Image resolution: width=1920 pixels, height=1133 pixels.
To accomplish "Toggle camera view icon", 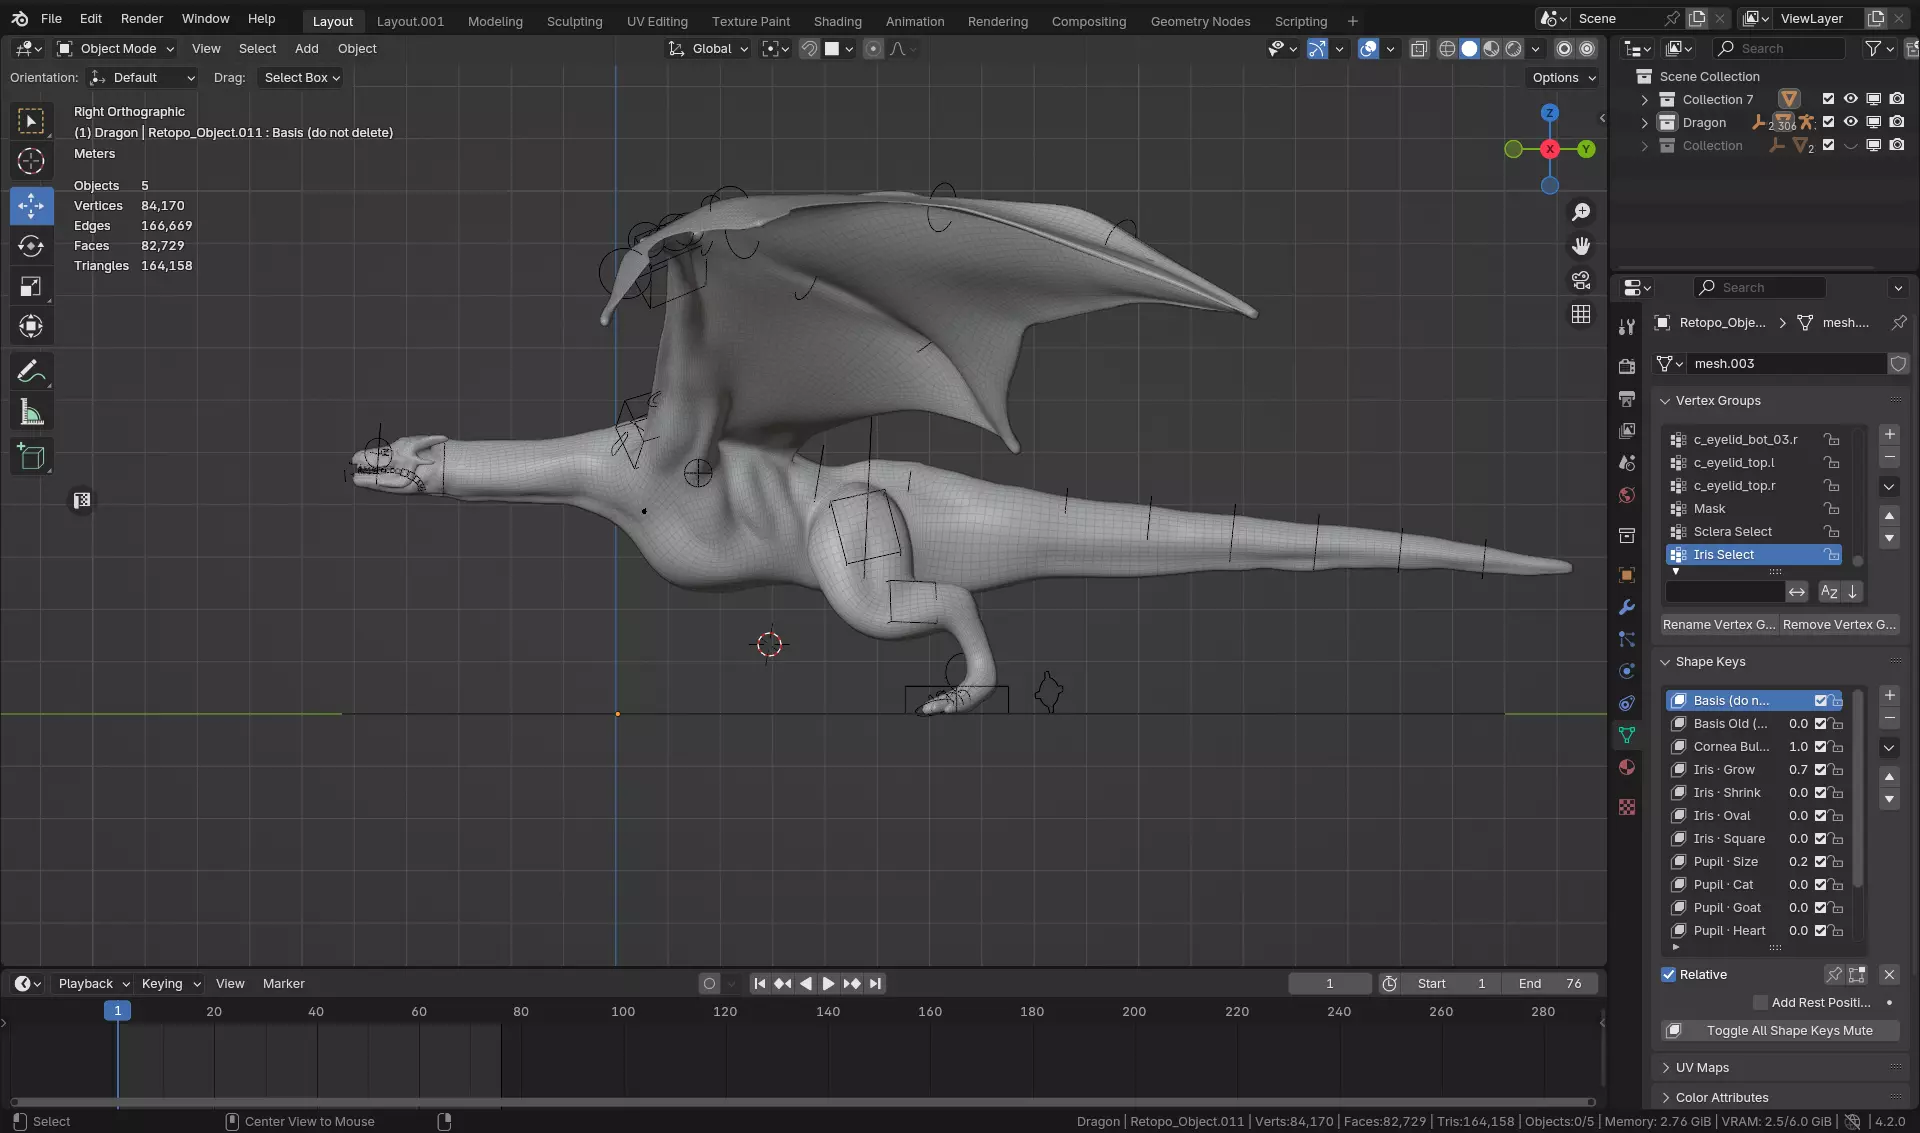I will point(1581,280).
